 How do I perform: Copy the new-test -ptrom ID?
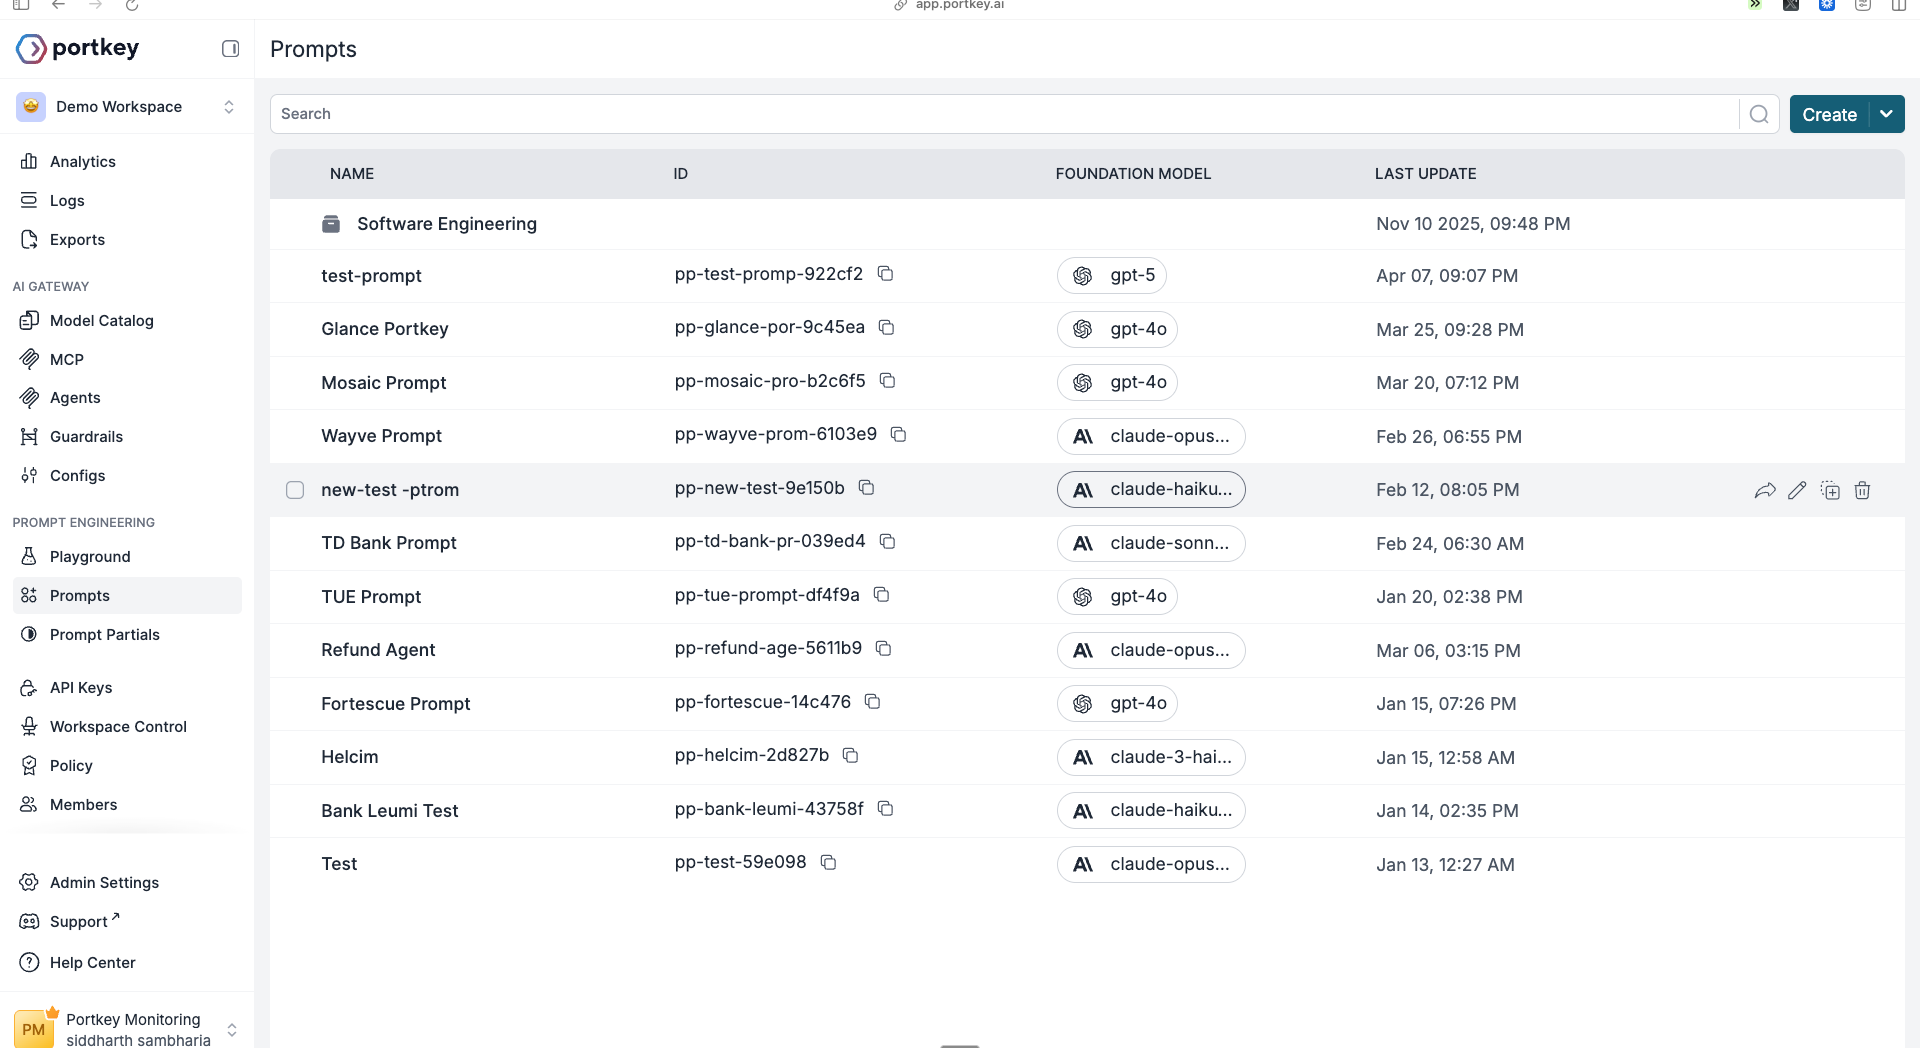pyautogui.click(x=866, y=488)
